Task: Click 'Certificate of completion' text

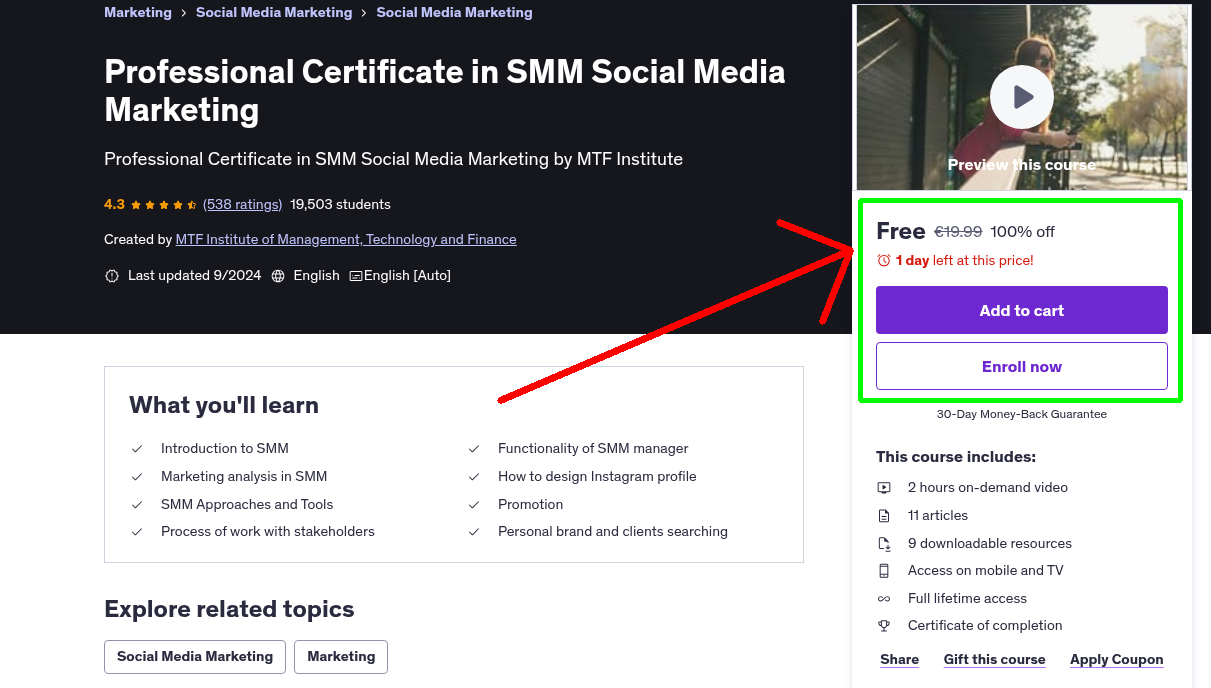Action: tap(985, 625)
